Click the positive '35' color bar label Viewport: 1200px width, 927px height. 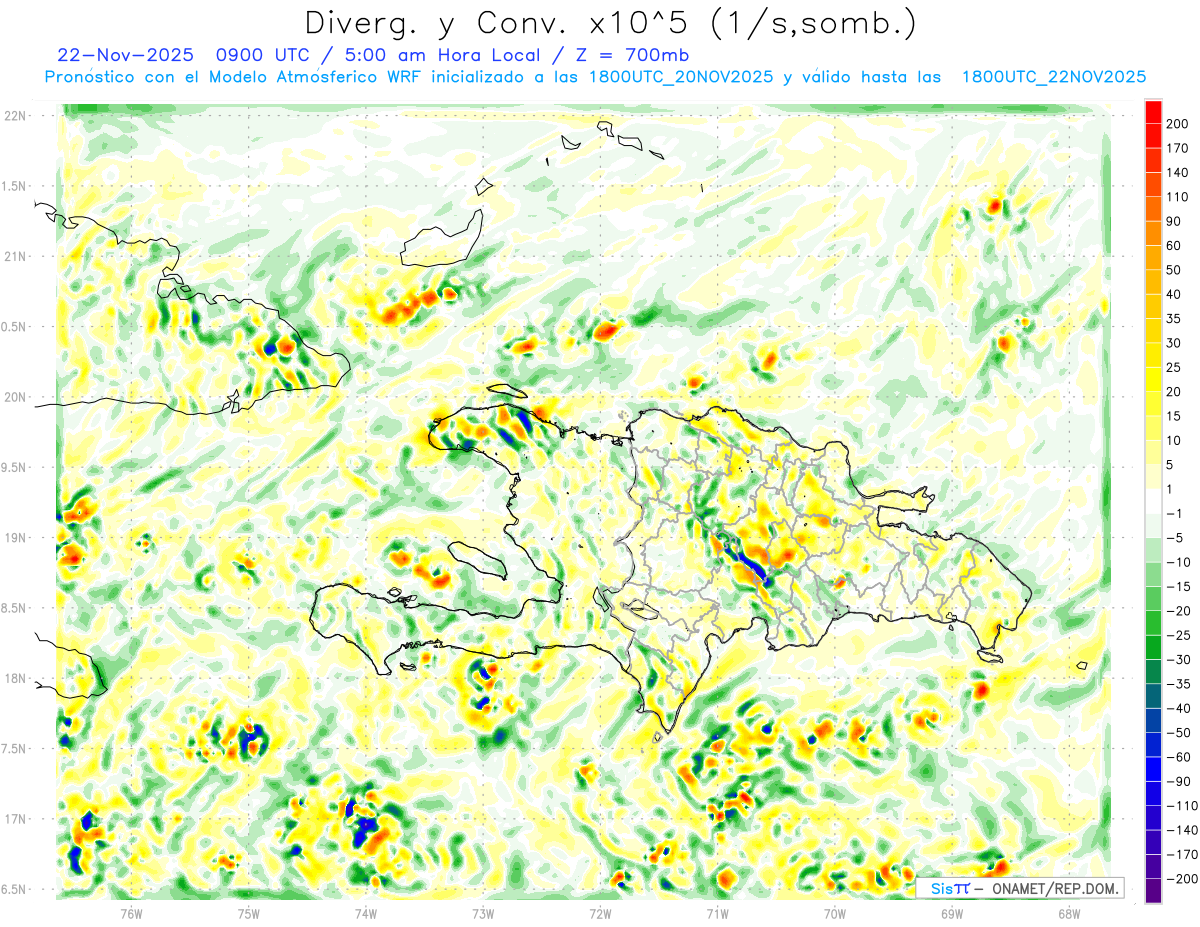click(x=1174, y=319)
